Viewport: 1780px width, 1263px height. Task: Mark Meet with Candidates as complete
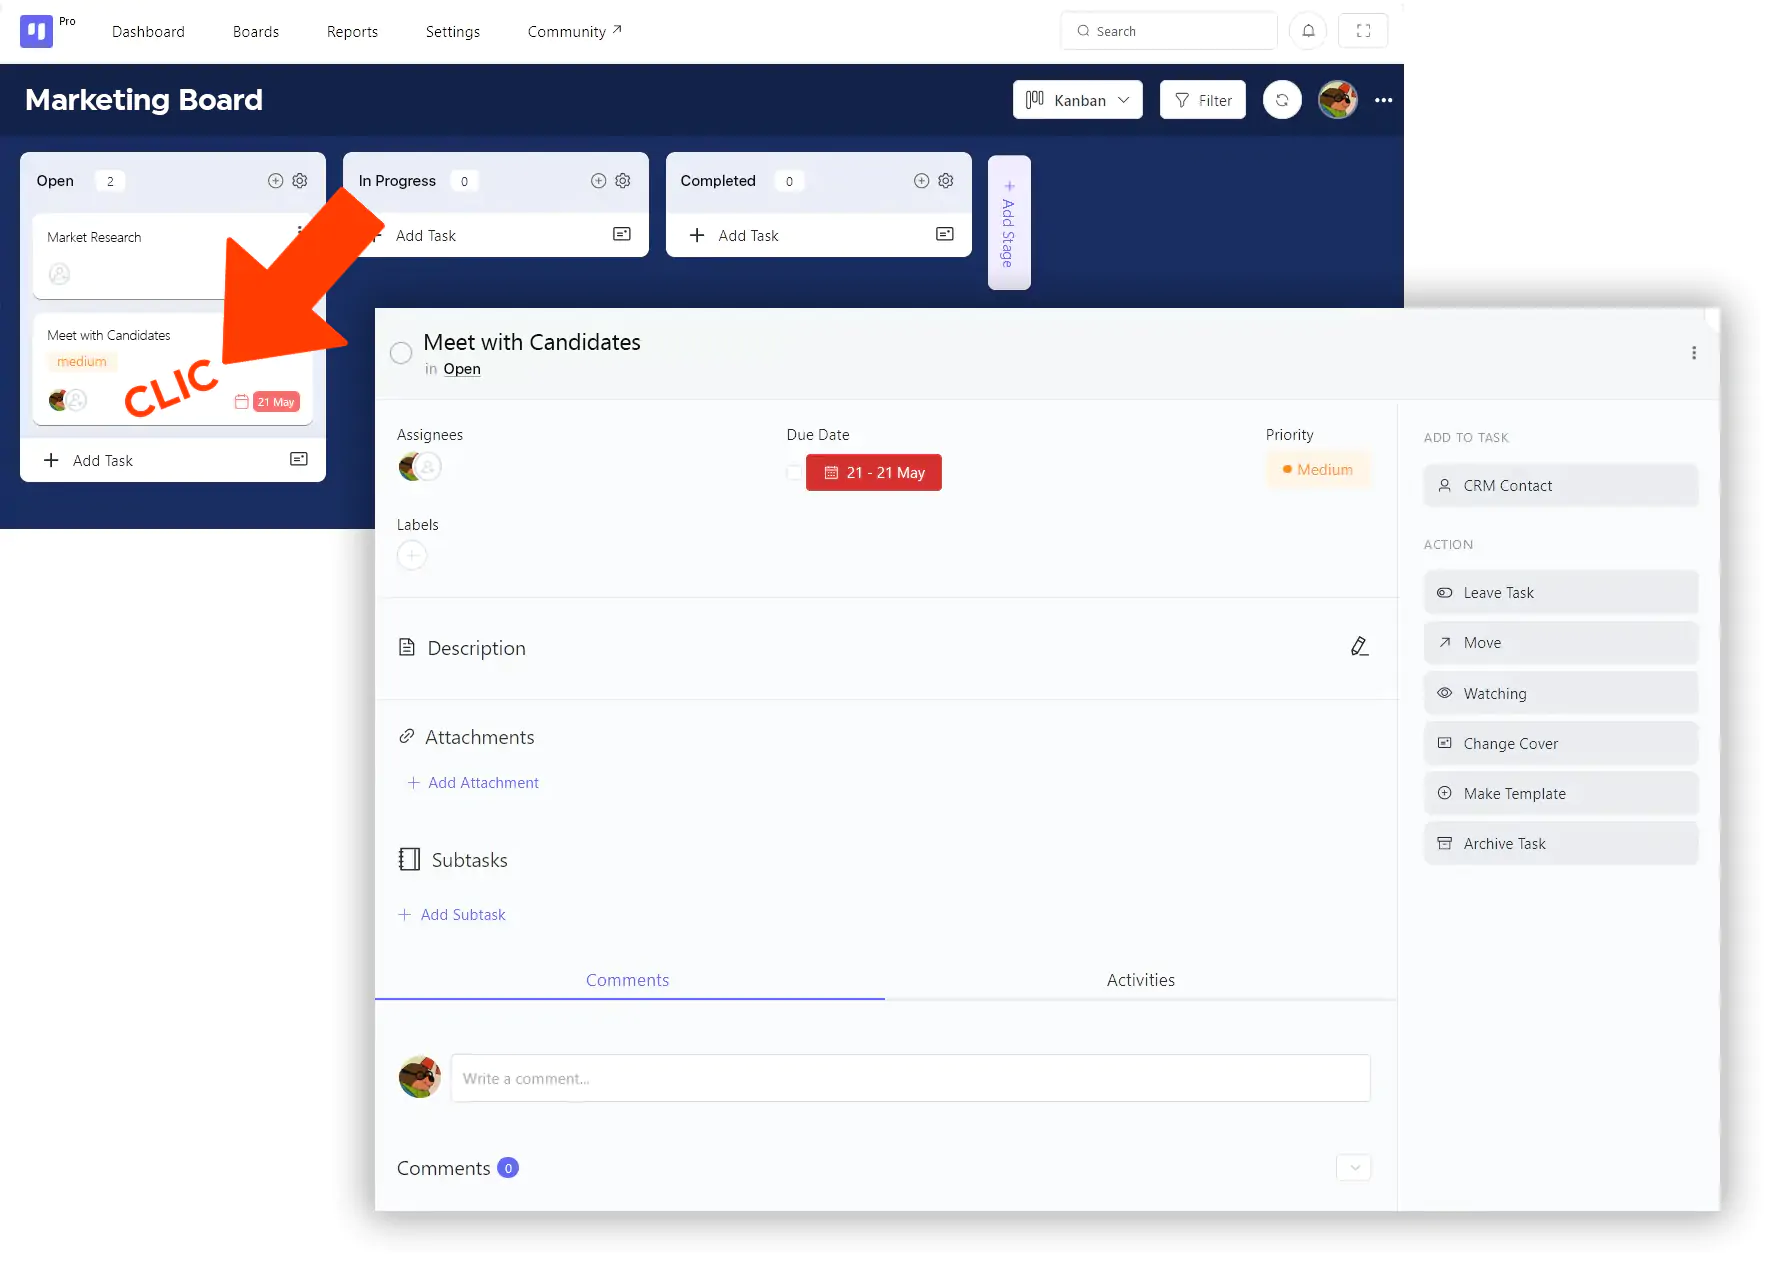(x=401, y=353)
